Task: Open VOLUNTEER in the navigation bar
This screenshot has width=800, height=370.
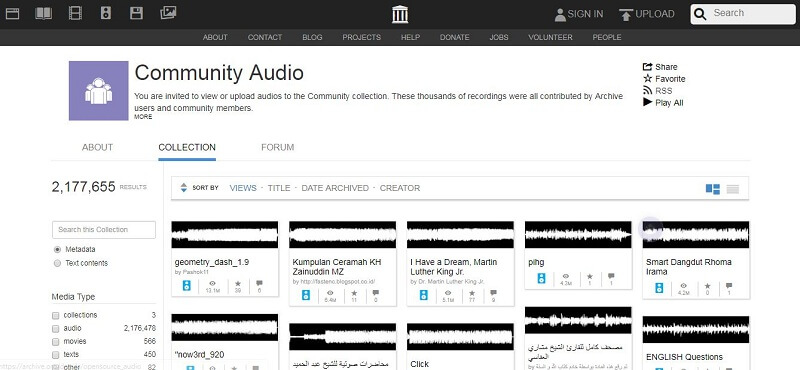Action: click(551, 37)
